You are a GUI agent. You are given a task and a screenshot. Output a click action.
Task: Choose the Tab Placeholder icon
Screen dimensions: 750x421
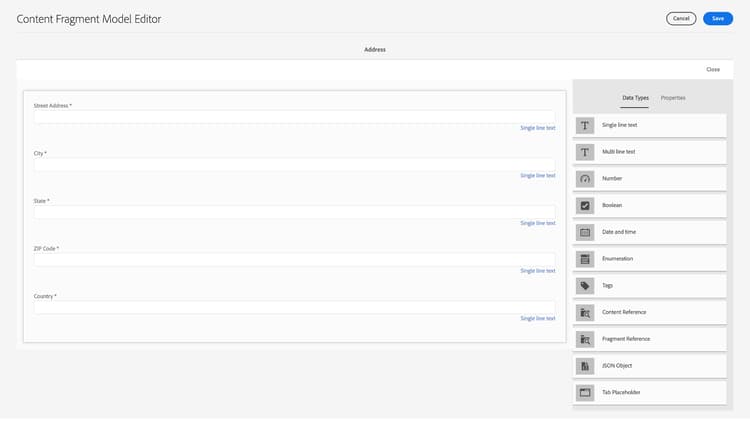(585, 393)
